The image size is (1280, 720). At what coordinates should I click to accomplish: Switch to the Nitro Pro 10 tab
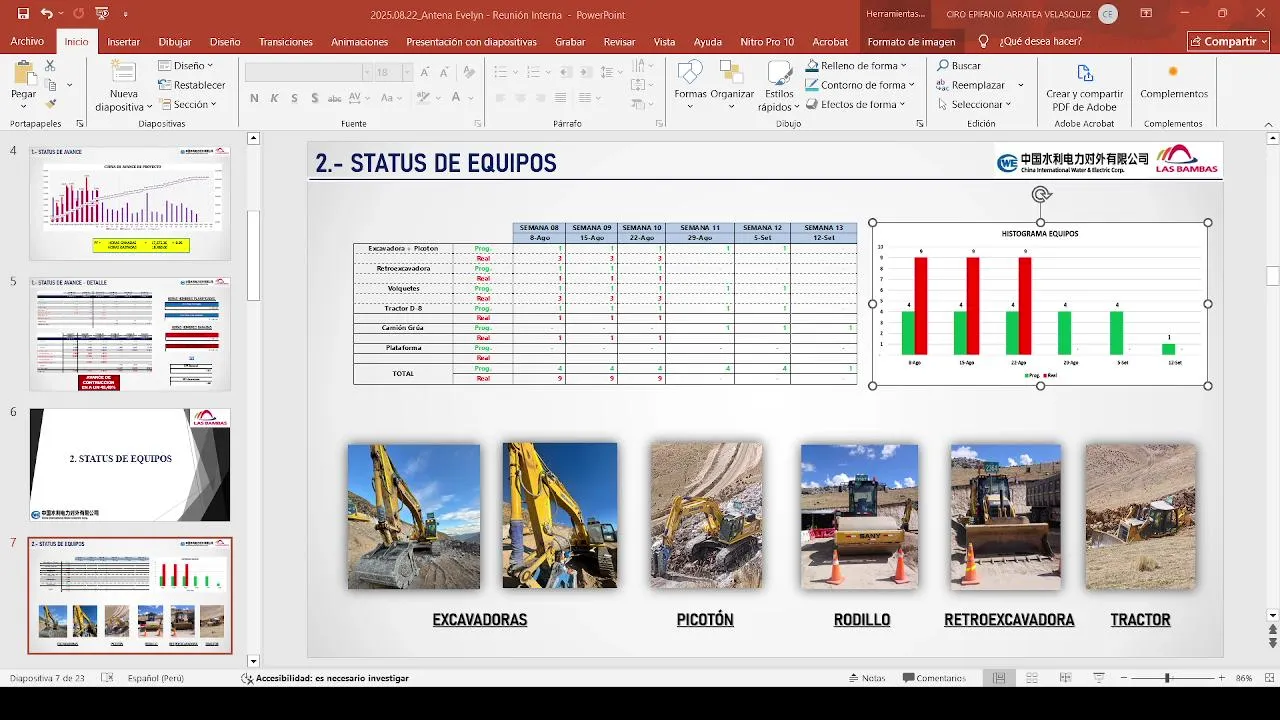click(x=767, y=42)
